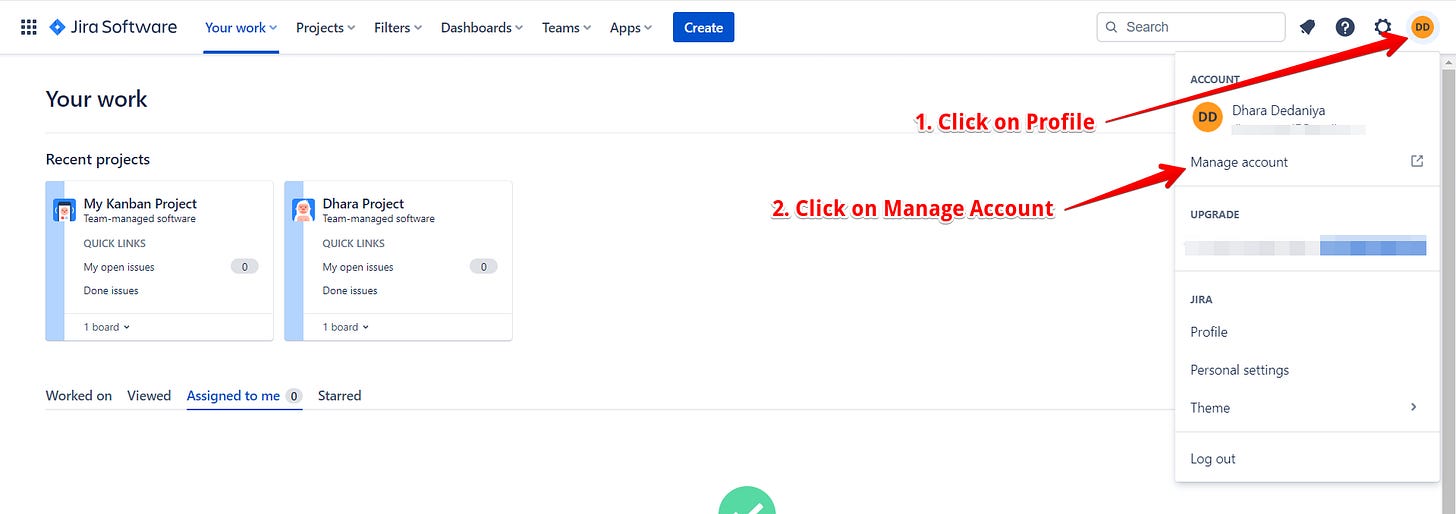Click the Dhara Project avatar icon
The height and width of the screenshot is (514, 1456).
[303, 210]
